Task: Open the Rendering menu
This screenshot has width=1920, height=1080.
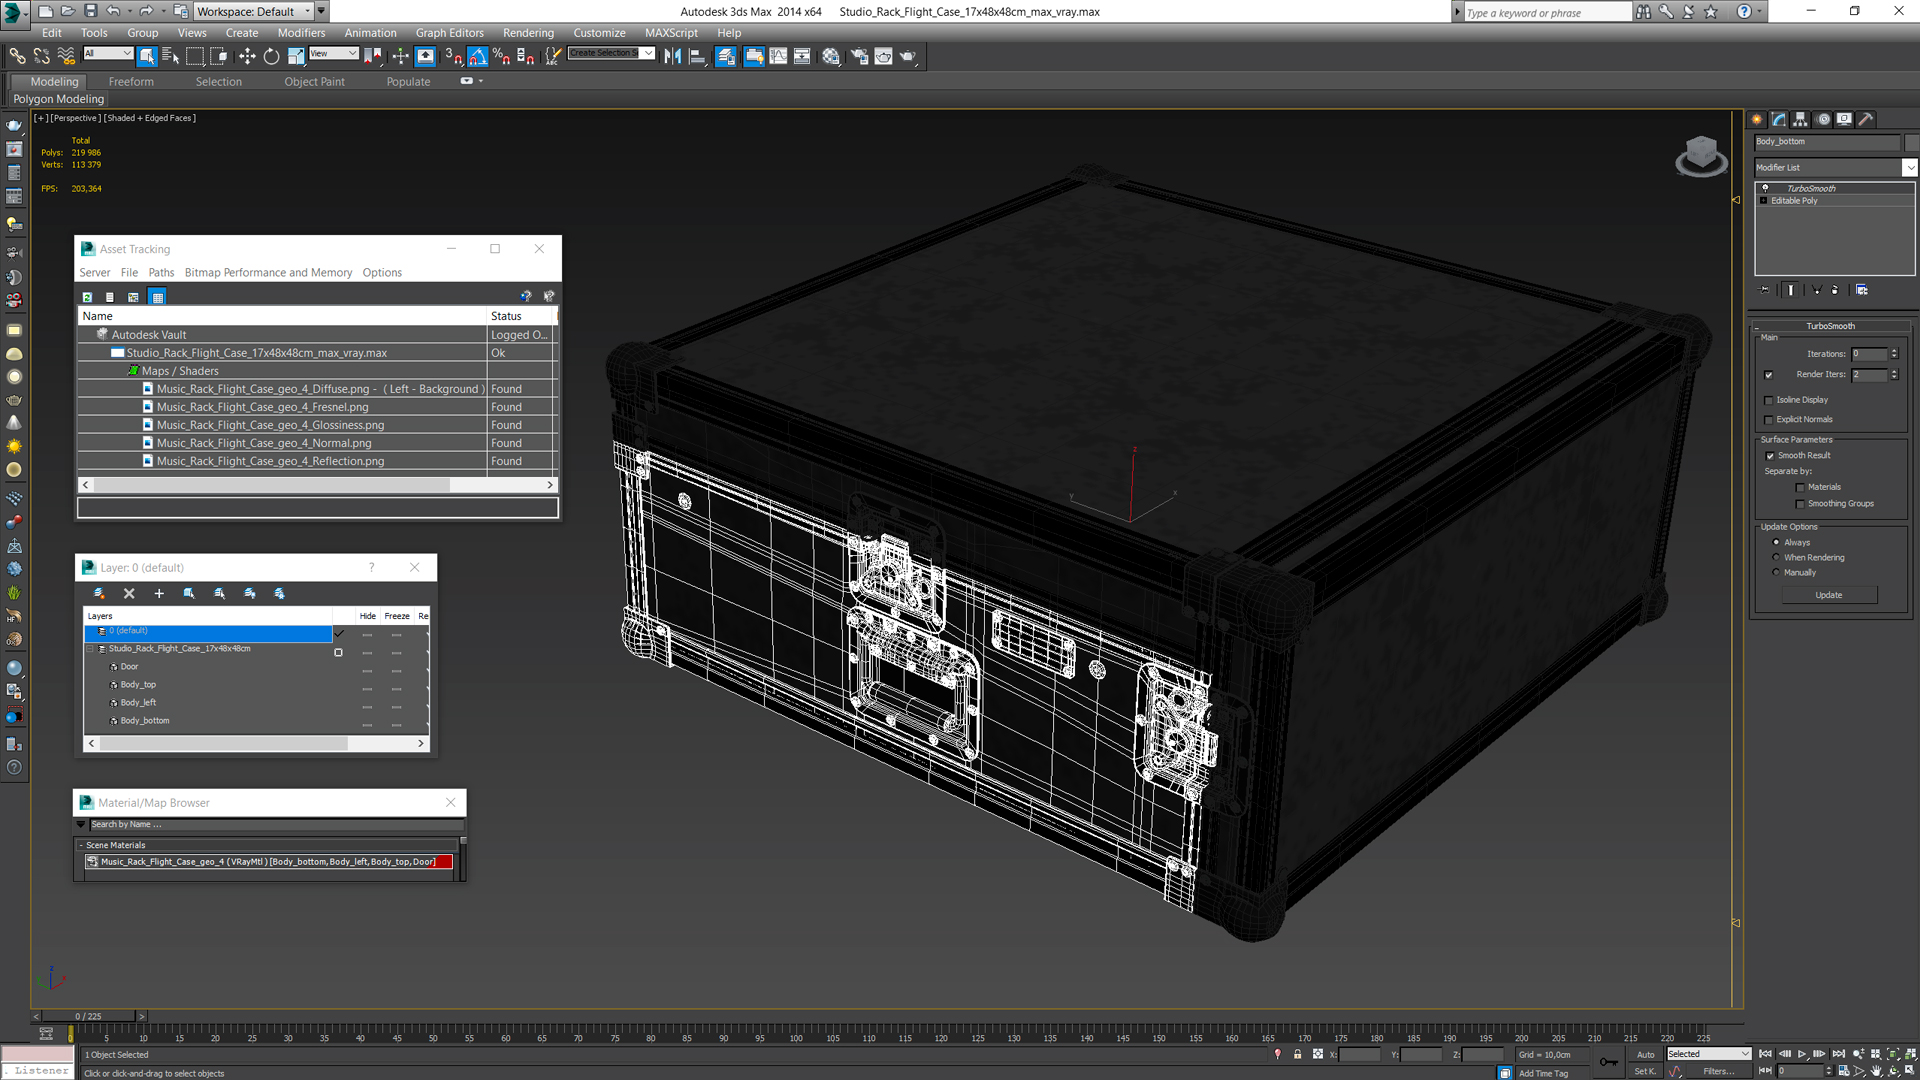Action: coord(527,33)
